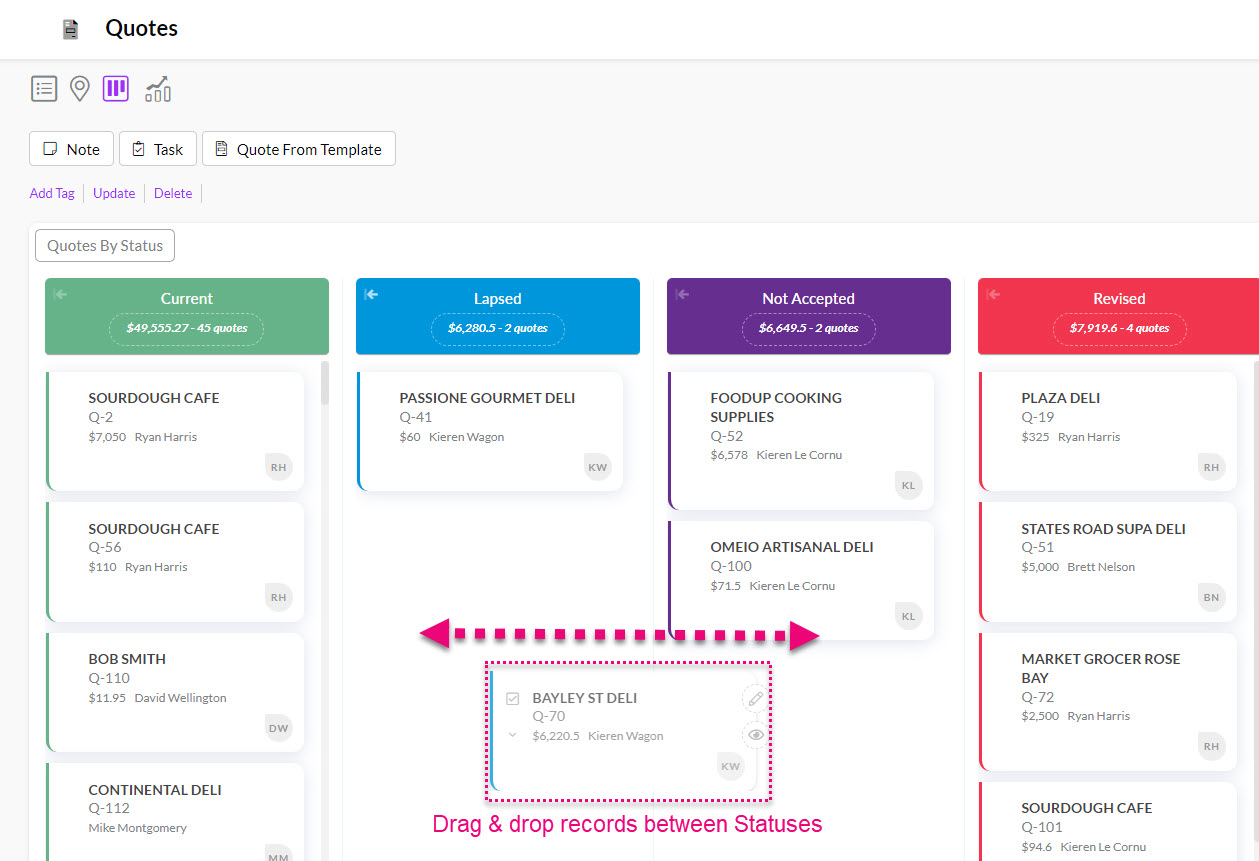The image size is (1259, 861).
Task: Click the Add Tag link
Action: point(52,193)
